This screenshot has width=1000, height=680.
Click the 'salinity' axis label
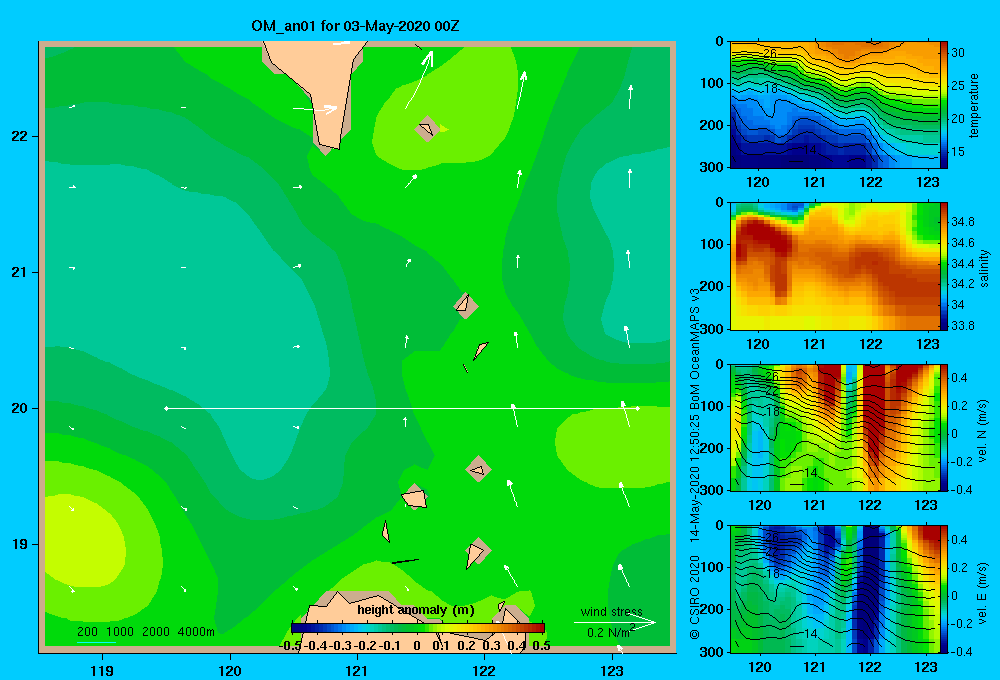click(984, 268)
